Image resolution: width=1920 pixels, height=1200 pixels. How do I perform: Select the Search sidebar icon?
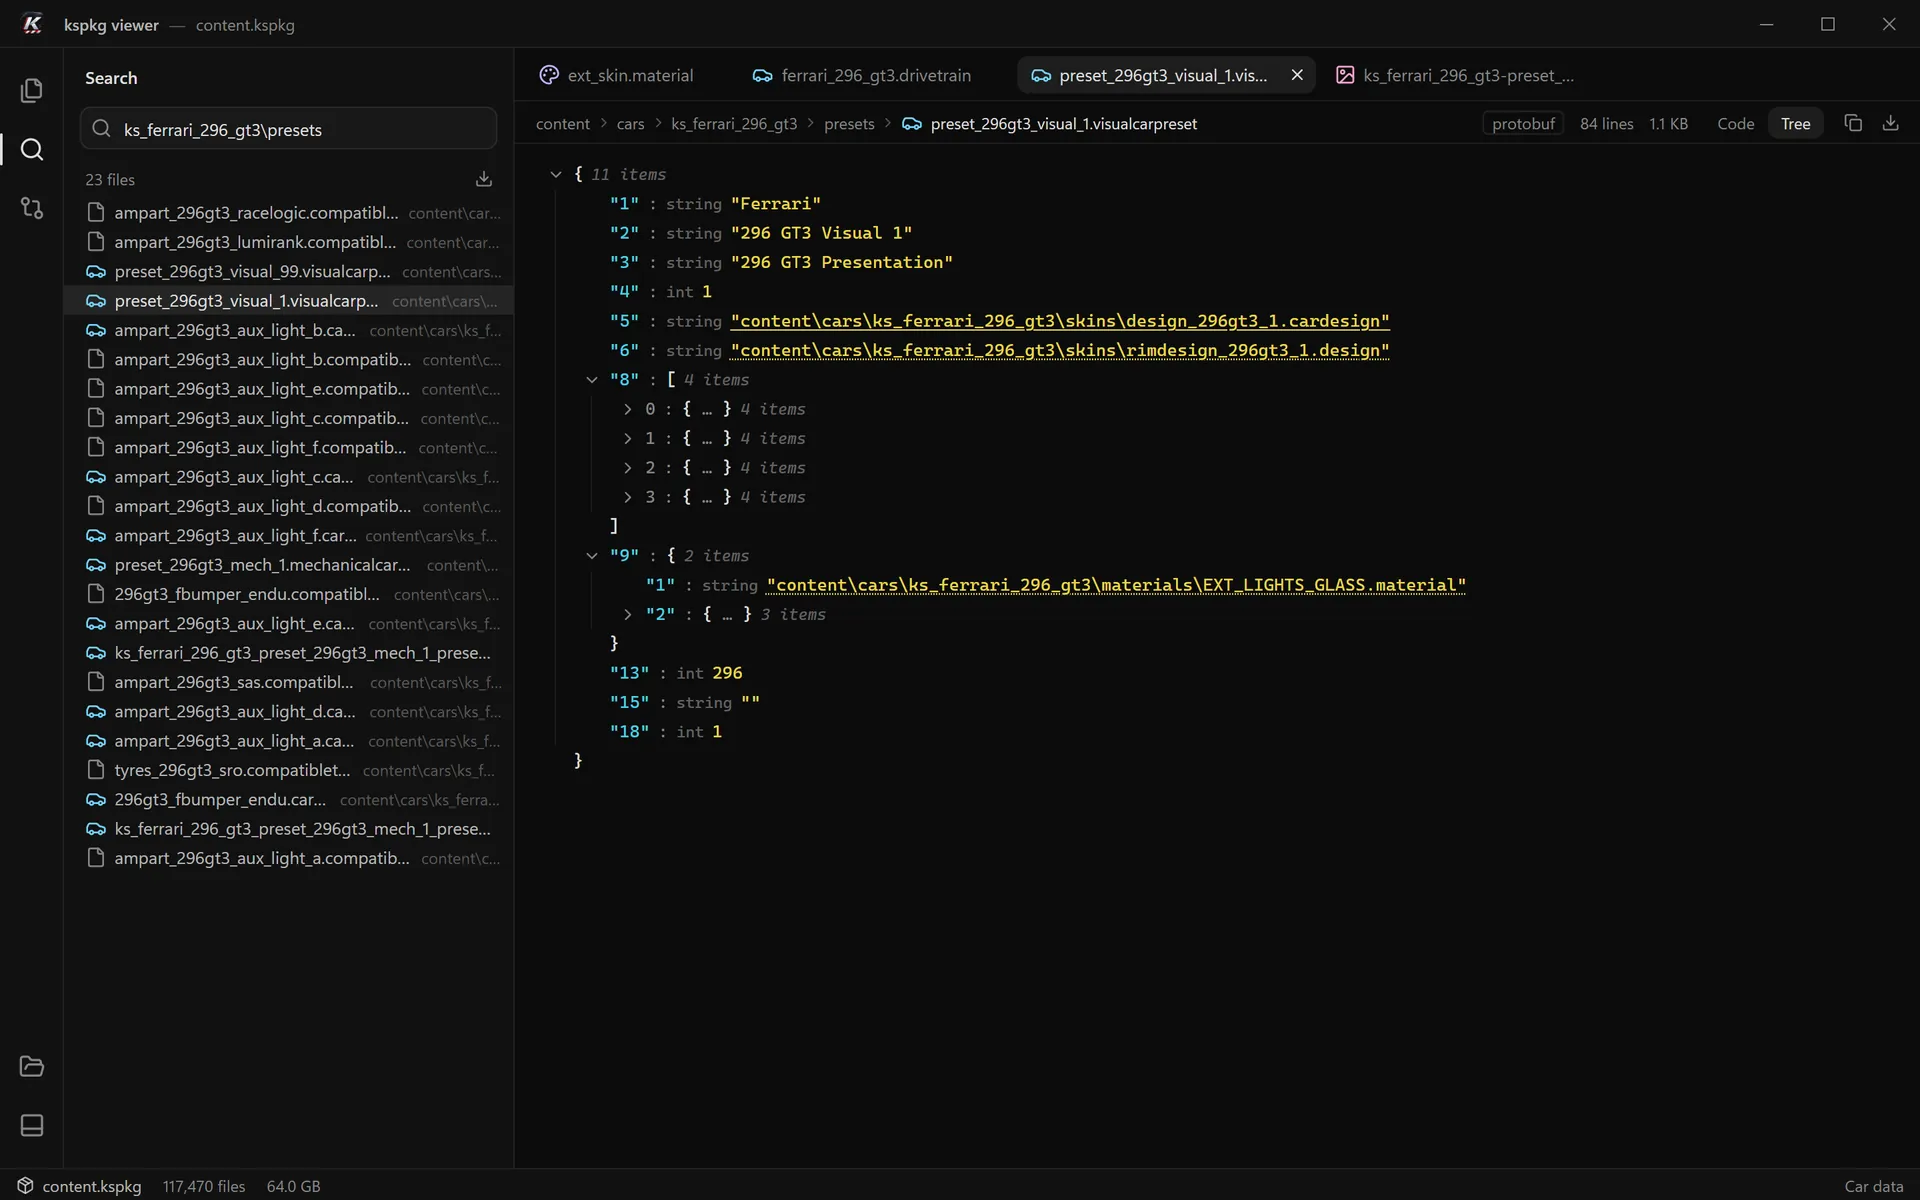pyautogui.click(x=31, y=150)
